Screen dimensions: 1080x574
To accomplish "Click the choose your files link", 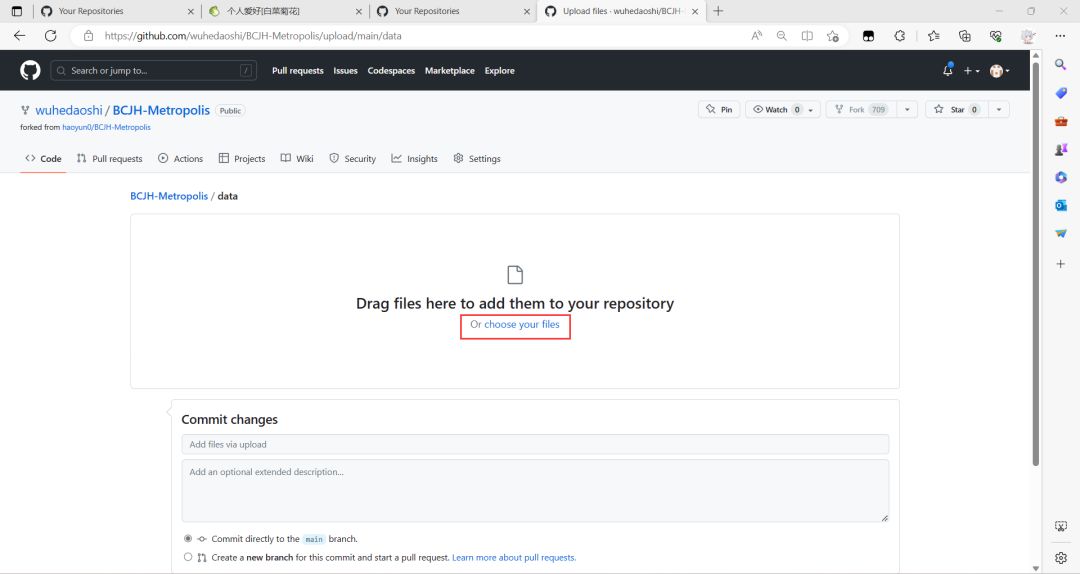I will [x=521, y=325].
